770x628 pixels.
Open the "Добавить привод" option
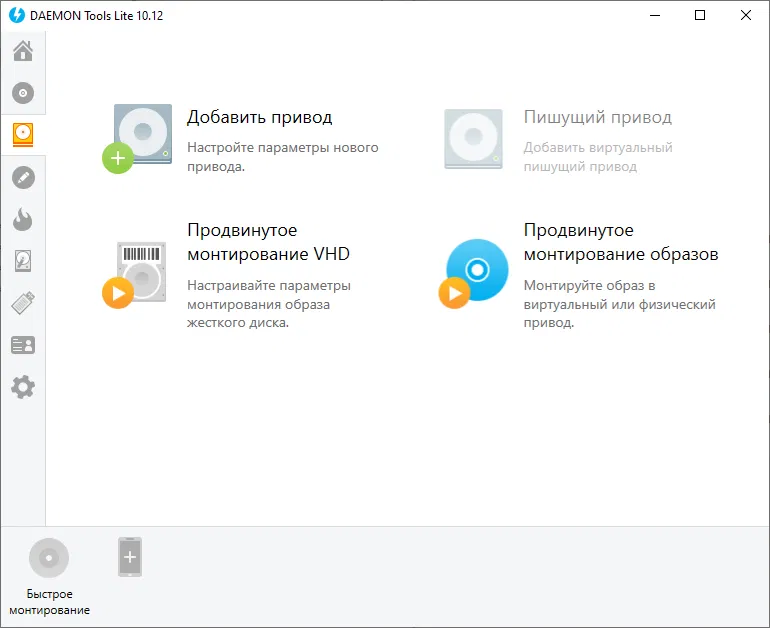coord(260,117)
